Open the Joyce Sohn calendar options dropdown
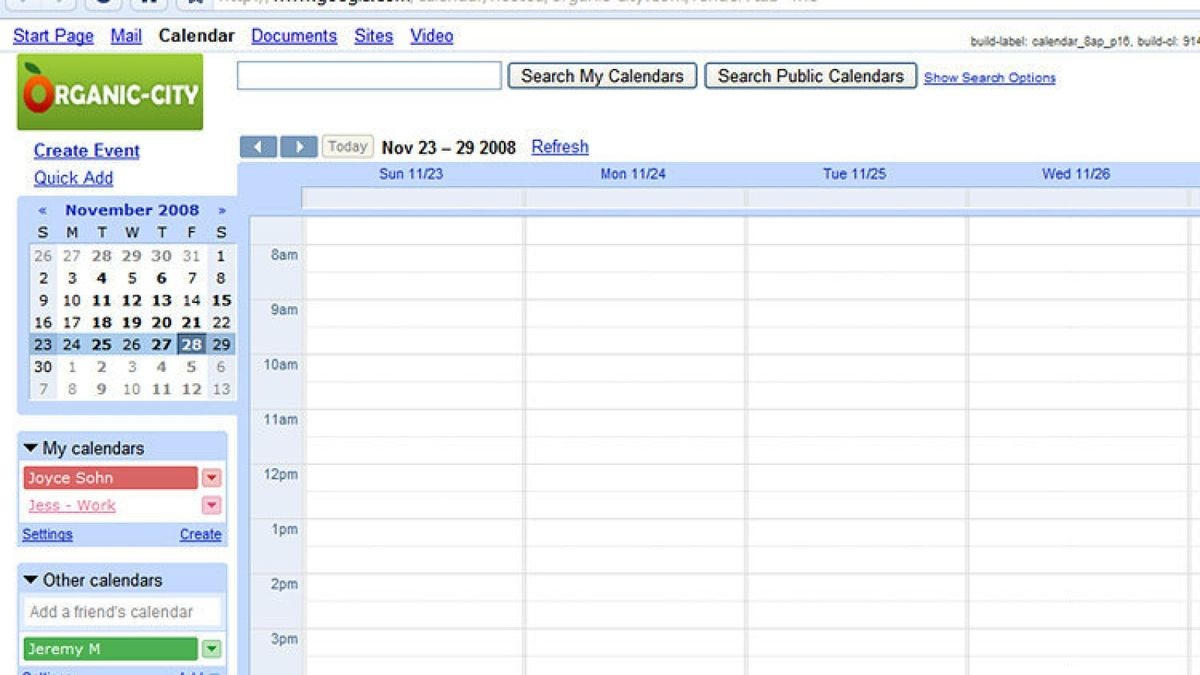 210,477
